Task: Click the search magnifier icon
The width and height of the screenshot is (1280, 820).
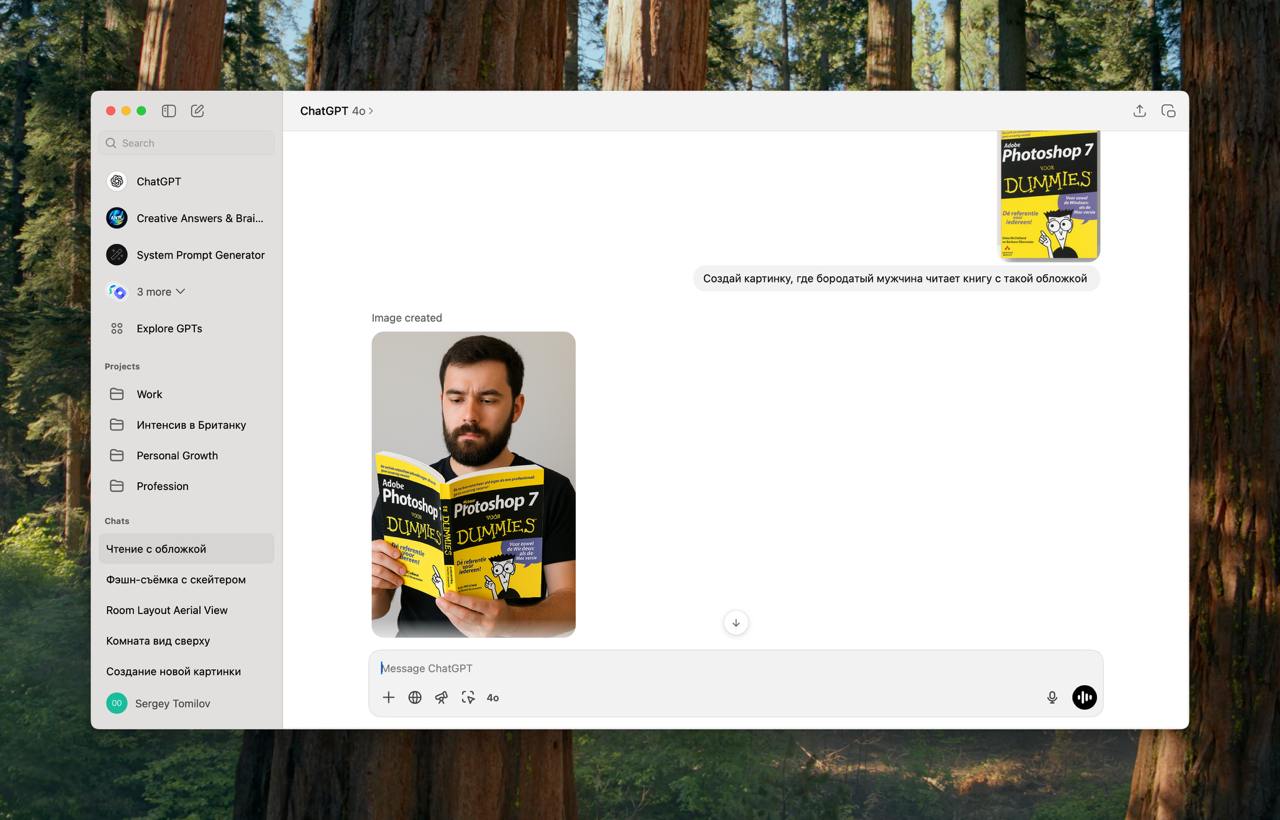Action: [x=111, y=143]
